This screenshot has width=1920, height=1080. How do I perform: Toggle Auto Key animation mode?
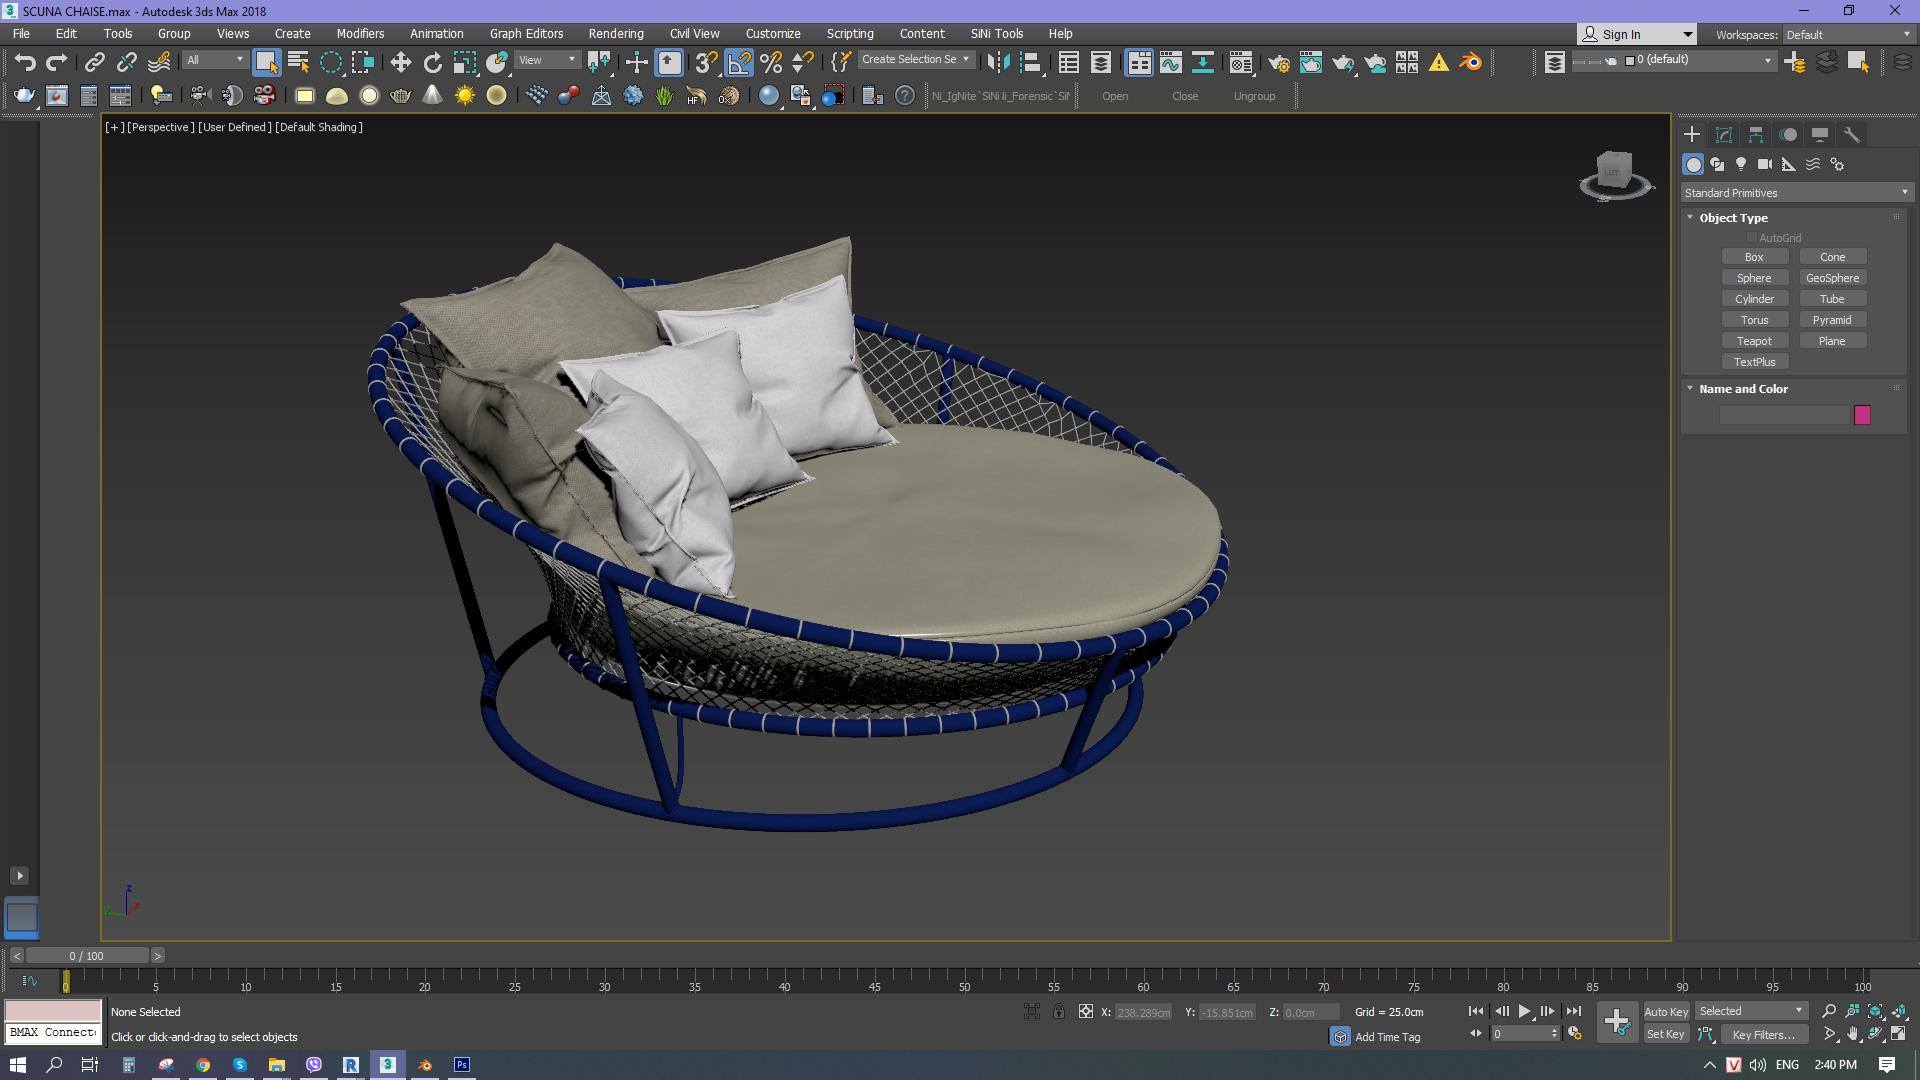coord(1666,1012)
